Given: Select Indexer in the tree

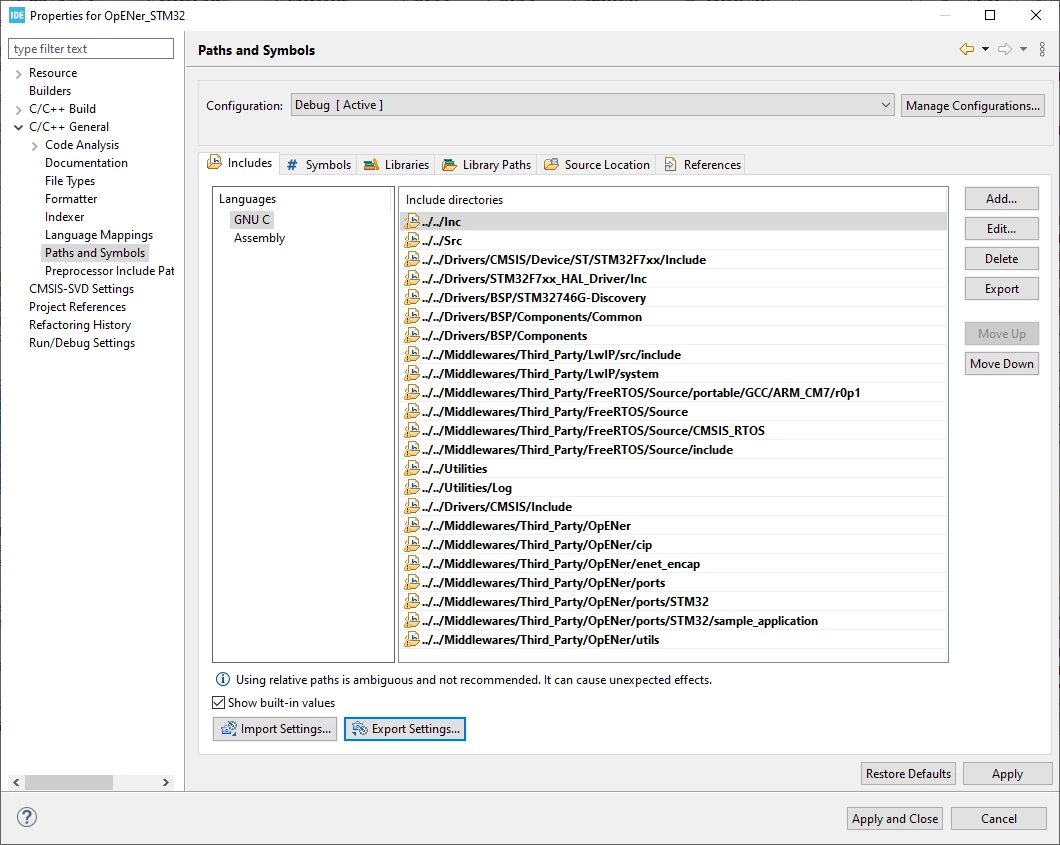Looking at the screenshot, I should (65, 217).
